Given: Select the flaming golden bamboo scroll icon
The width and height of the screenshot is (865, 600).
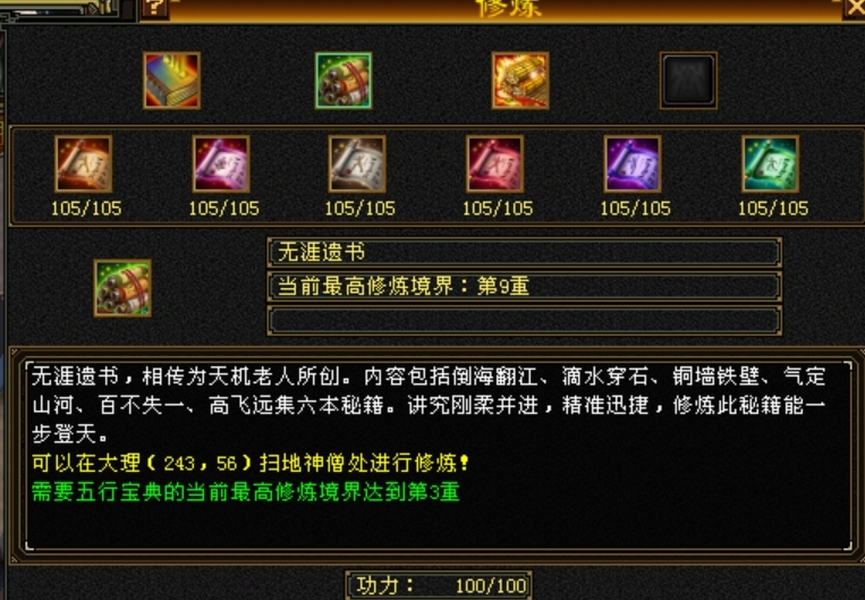Looking at the screenshot, I should click(520, 81).
